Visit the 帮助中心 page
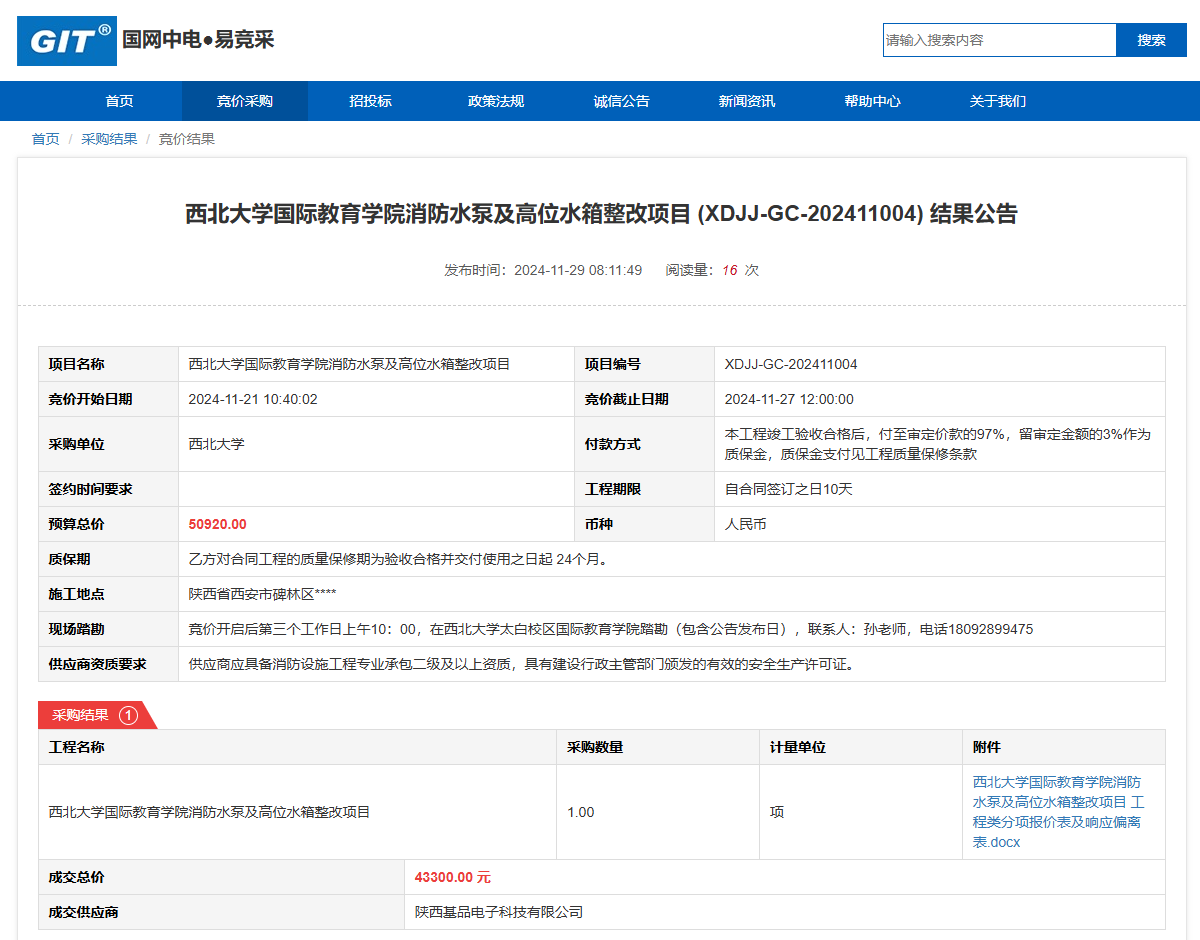 872,101
